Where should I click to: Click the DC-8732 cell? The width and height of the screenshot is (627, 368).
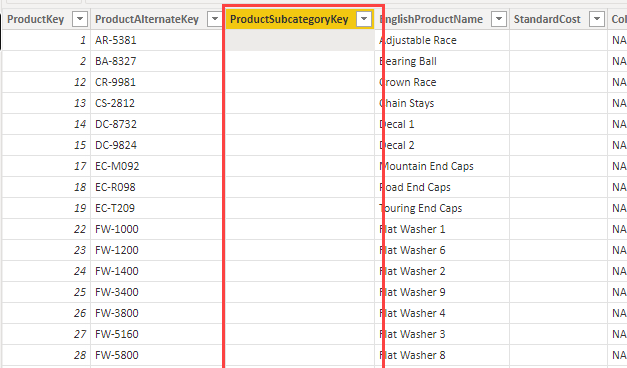(x=156, y=124)
